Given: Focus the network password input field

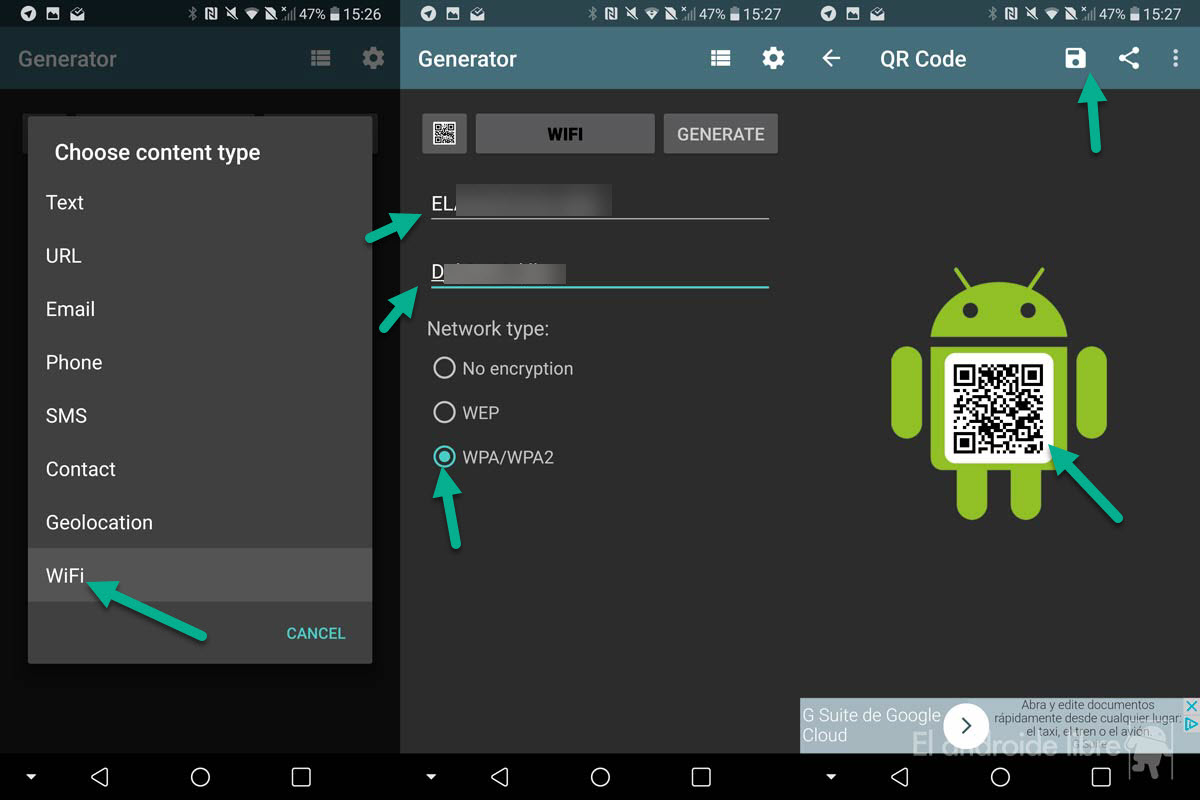Looking at the screenshot, I should (600, 272).
